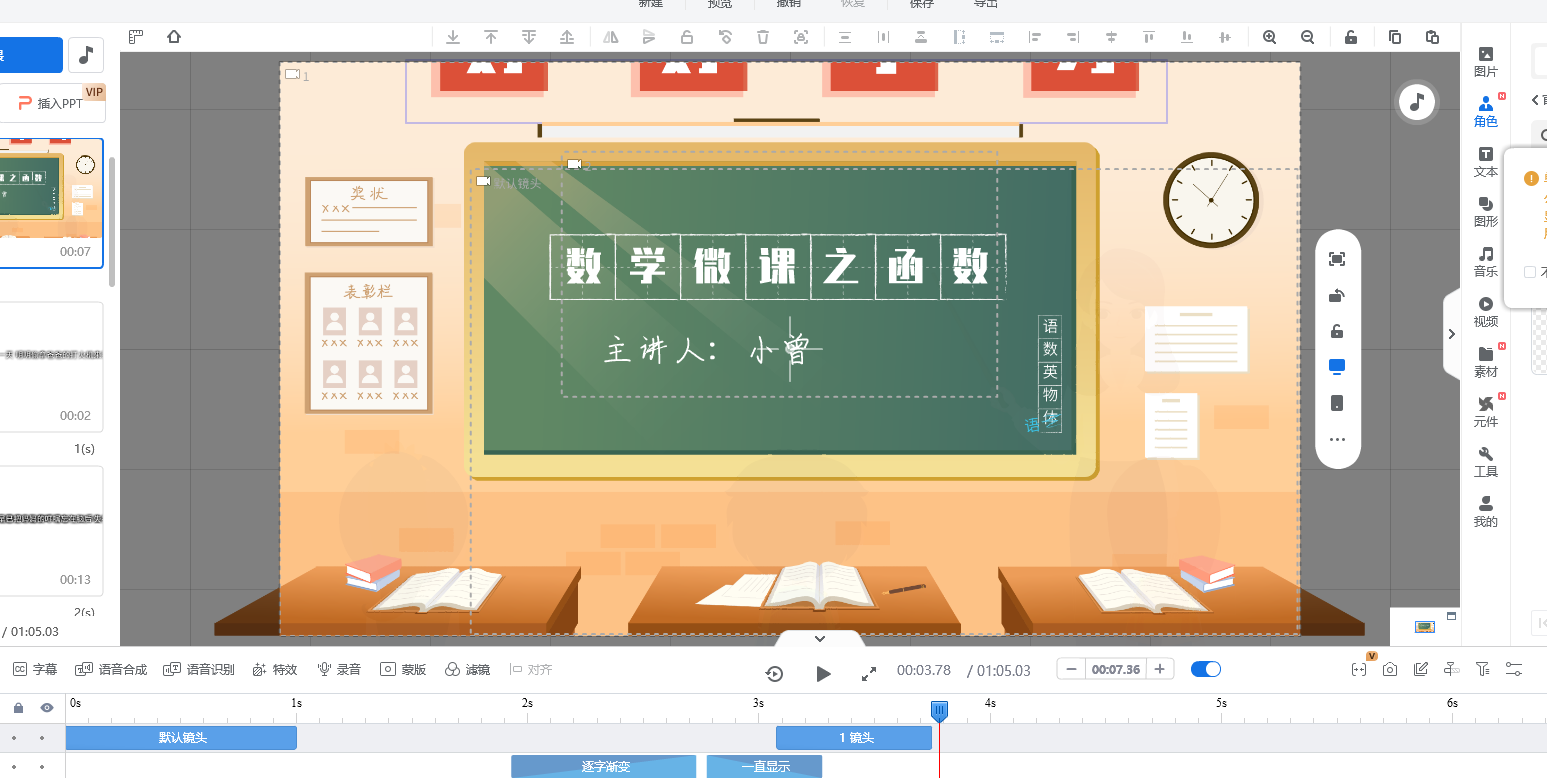The height and width of the screenshot is (778, 1547).
Task: Toggle timeline eye visibility icon
Action: [x=46, y=707]
